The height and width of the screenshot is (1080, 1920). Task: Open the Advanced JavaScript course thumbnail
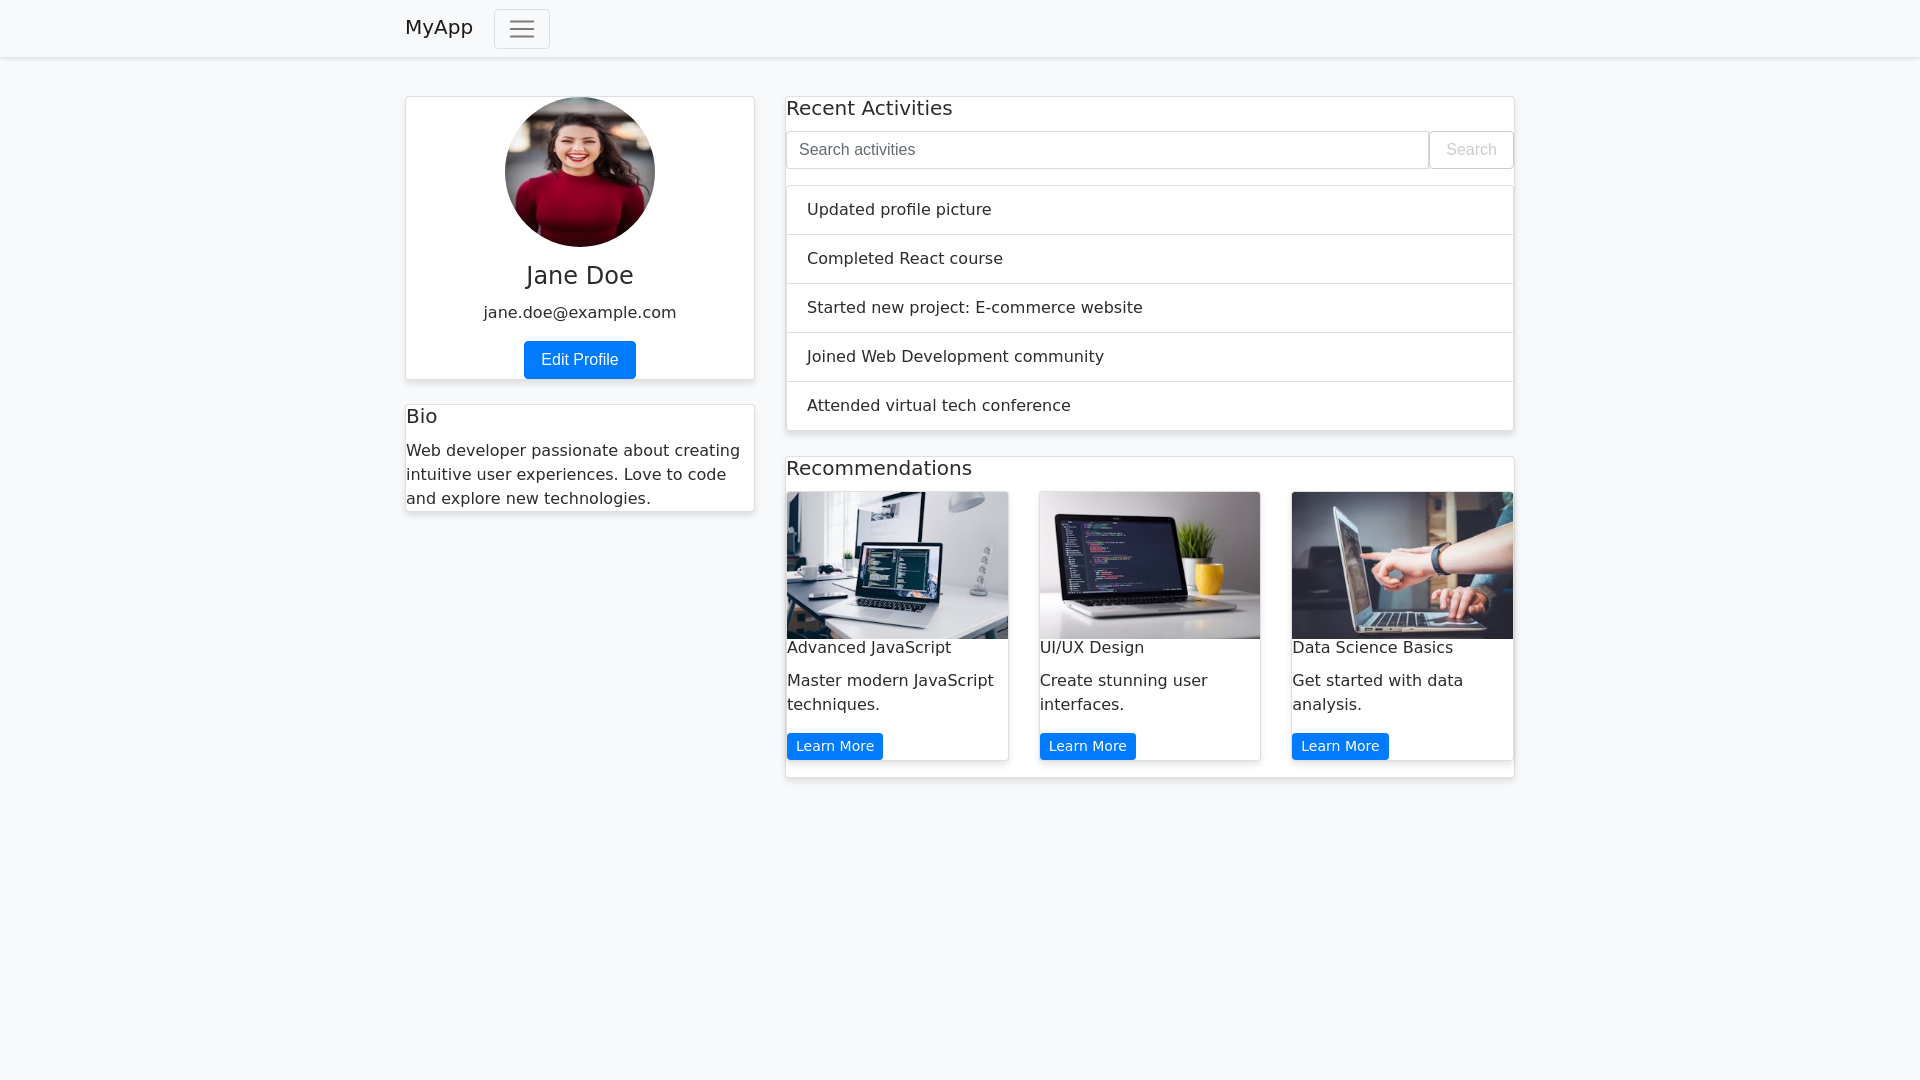[897, 565]
